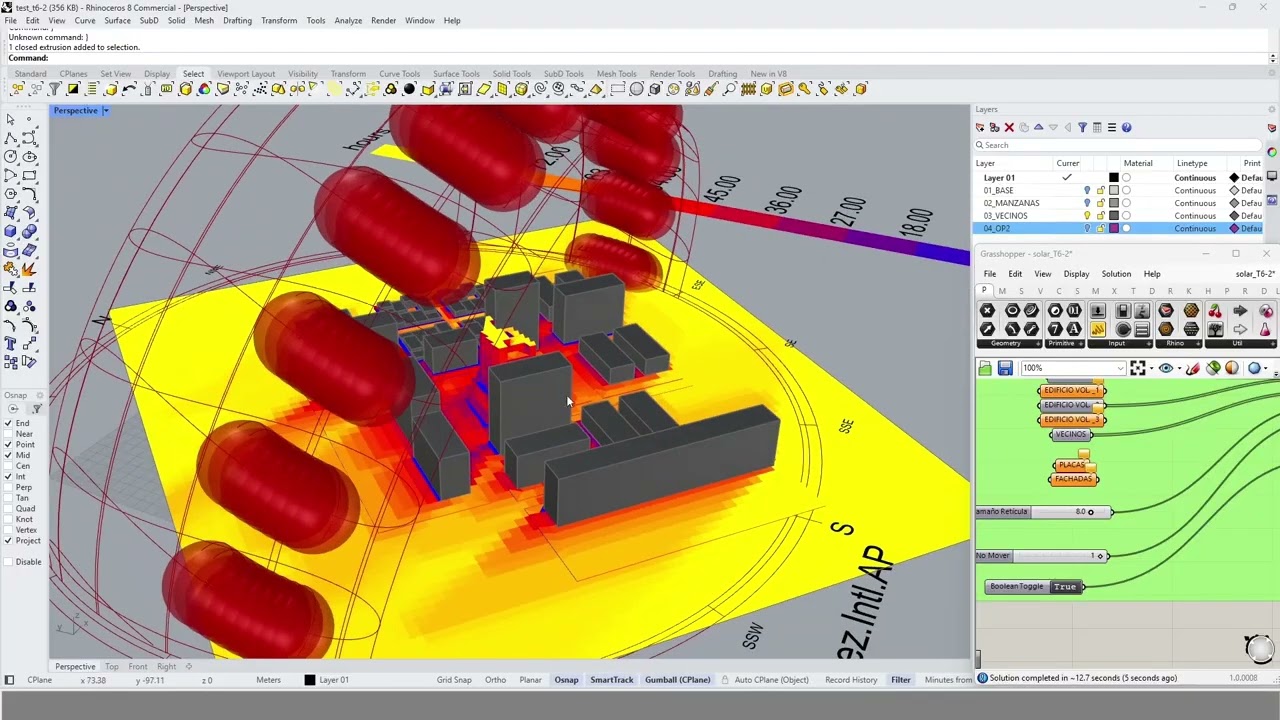Screen dimensions: 1280x720
Task: Click Filter in the status bar
Action: [901, 680]
